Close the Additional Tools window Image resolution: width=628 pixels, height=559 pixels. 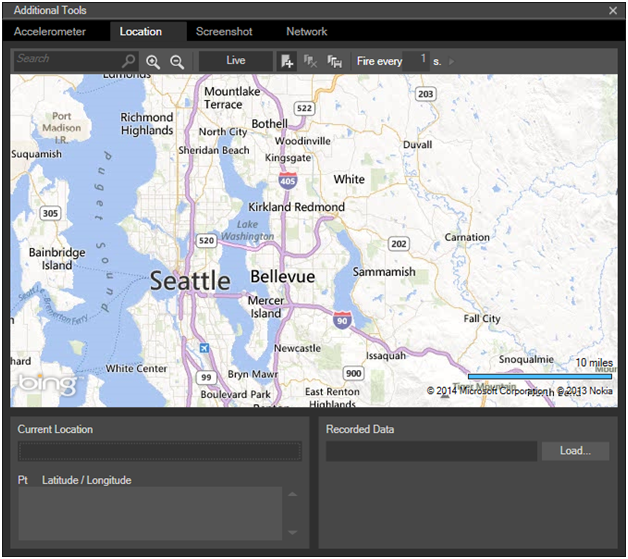[x=613, y=10]
